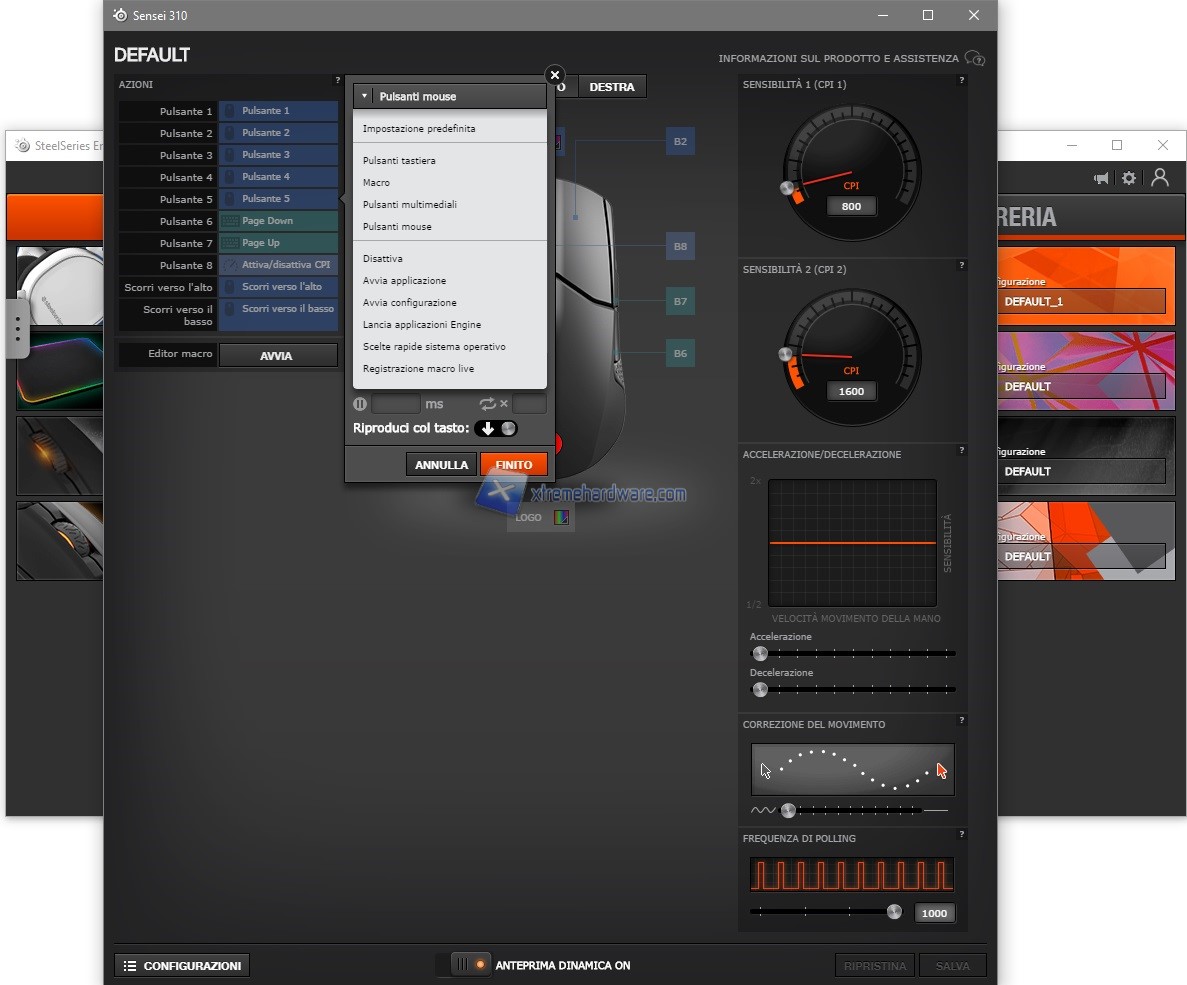Toggle the Riproduci col tasto switch
This screenshot has width=1187, height=985.
point(496,428)
